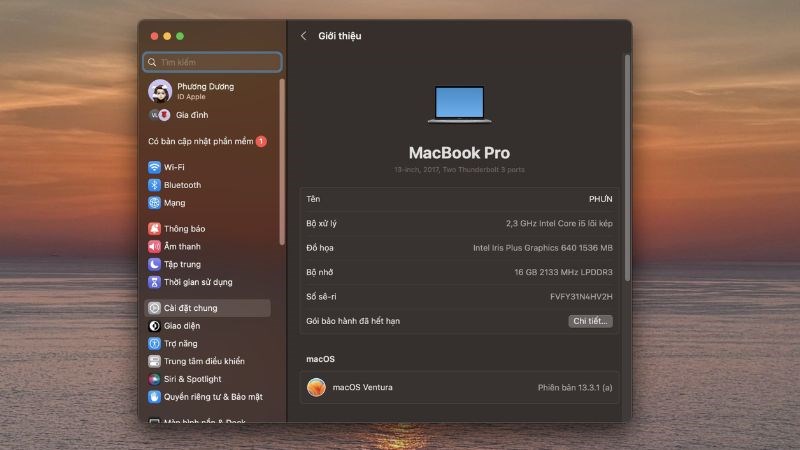Click the main pane vertical scrollbar

[627, 167]
